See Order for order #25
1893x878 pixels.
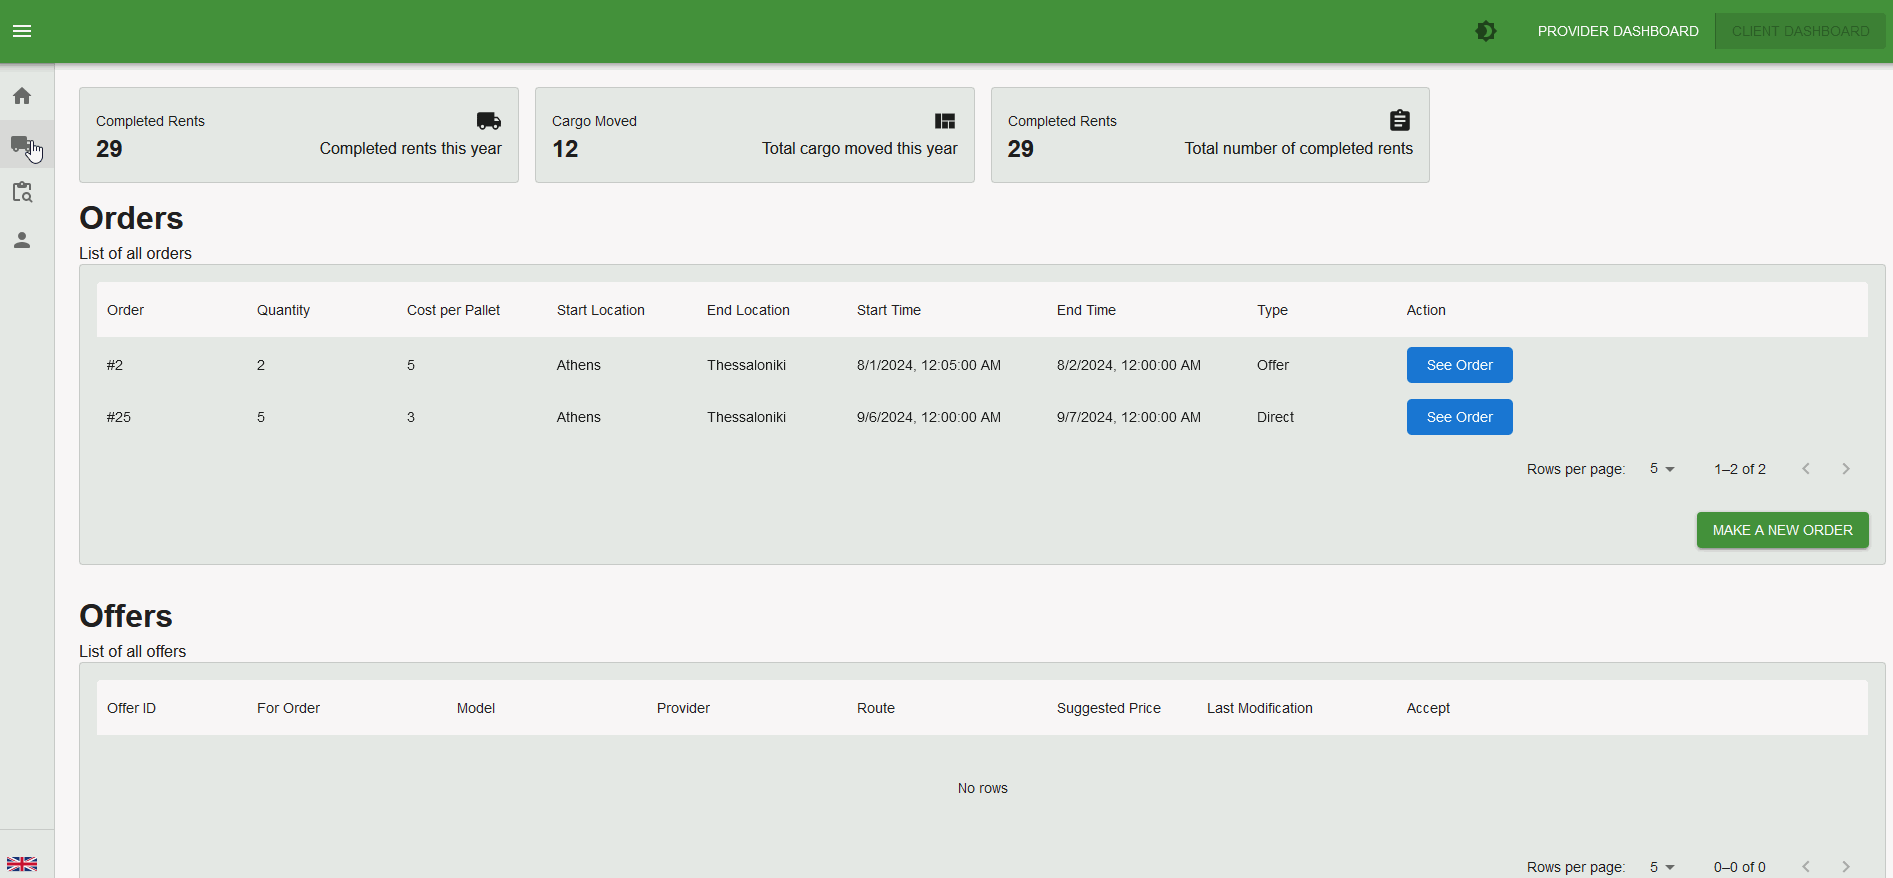click(1459, 417)
